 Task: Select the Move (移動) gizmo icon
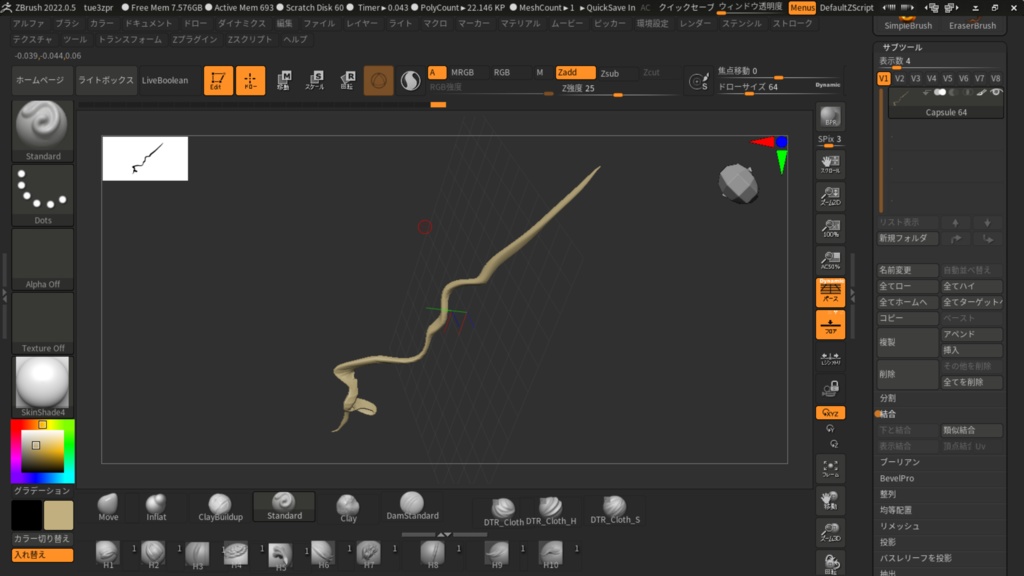(x=283, y=80)
